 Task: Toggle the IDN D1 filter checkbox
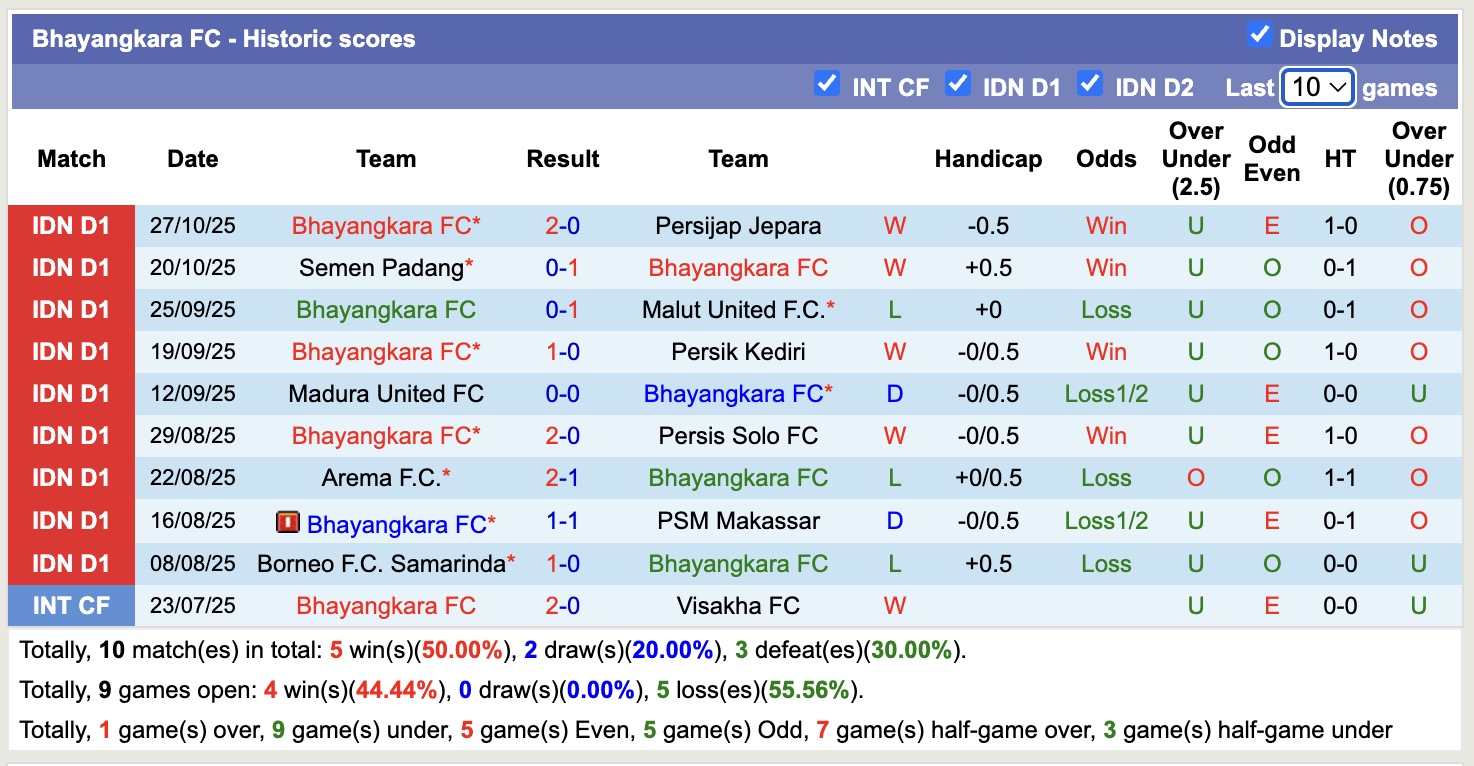click(x=958, y=85)
